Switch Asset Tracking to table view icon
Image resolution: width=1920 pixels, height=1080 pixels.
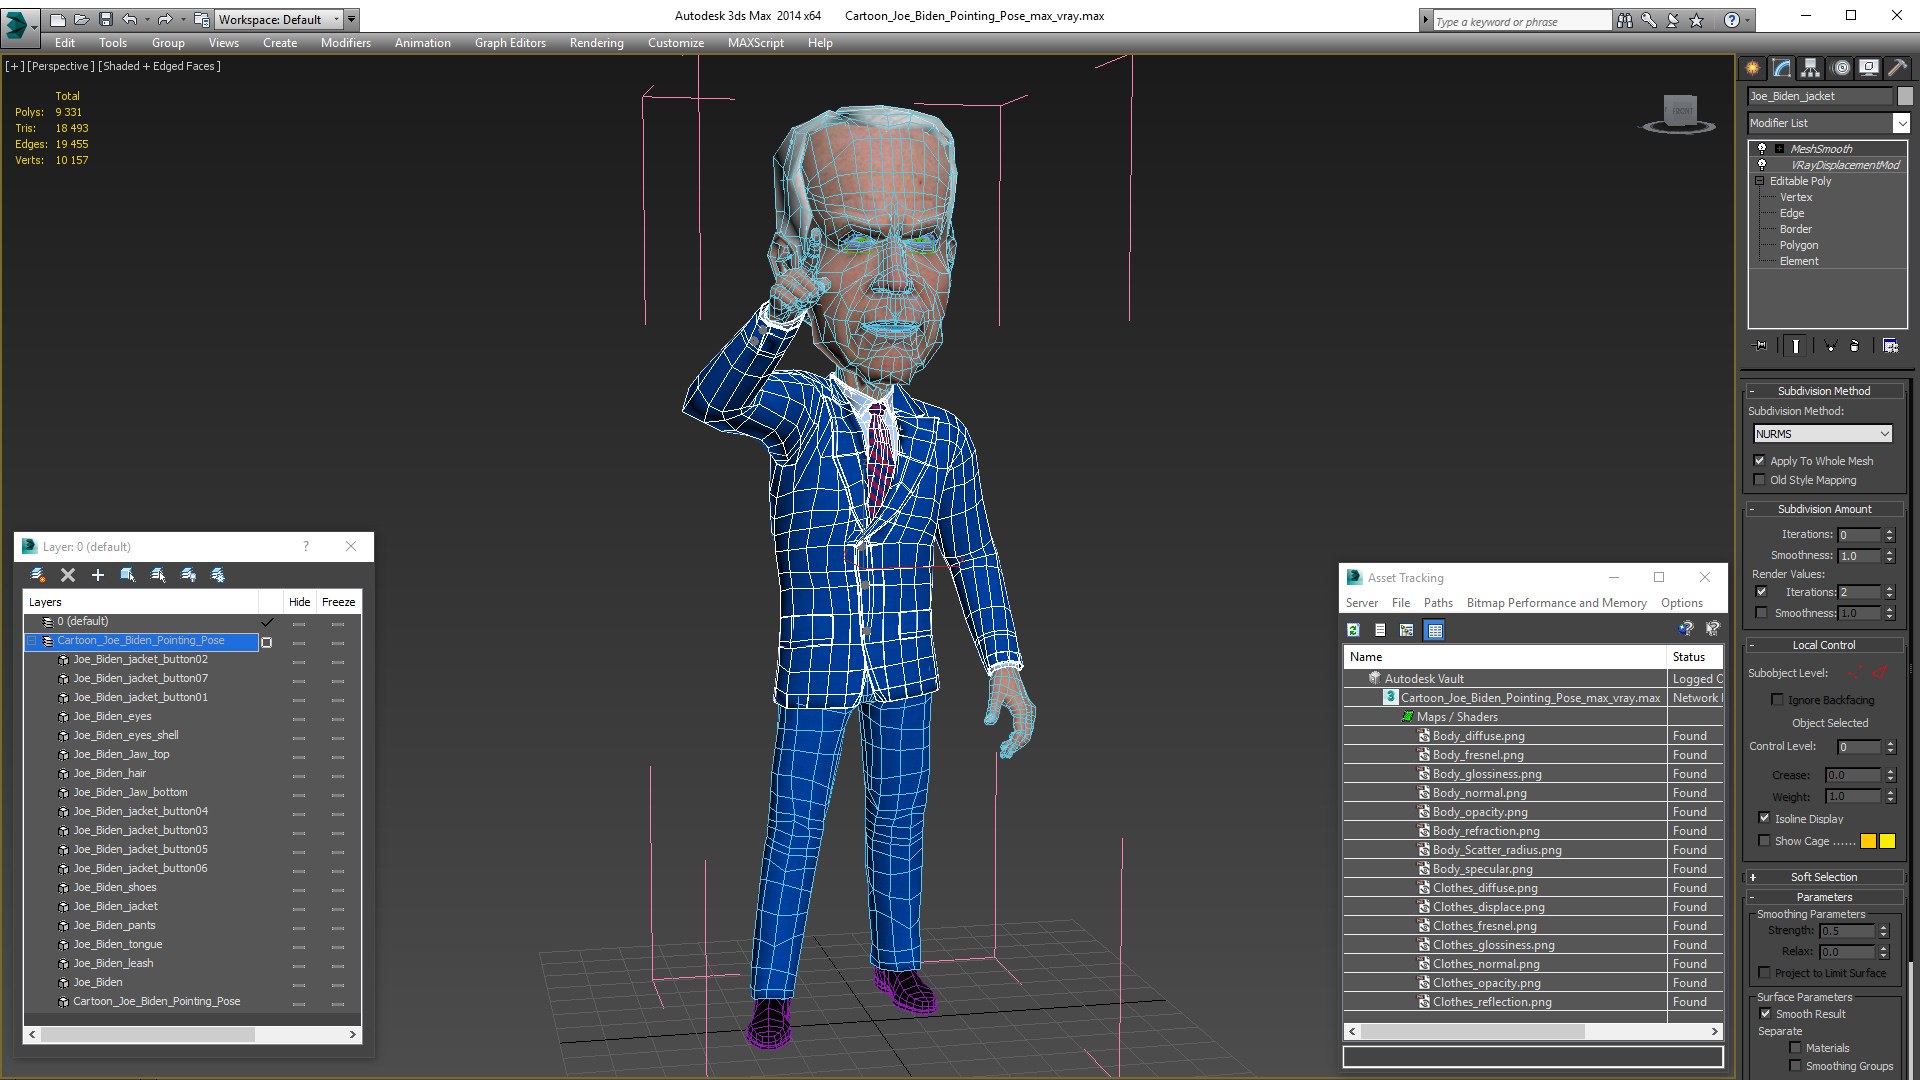[1435, 630]
